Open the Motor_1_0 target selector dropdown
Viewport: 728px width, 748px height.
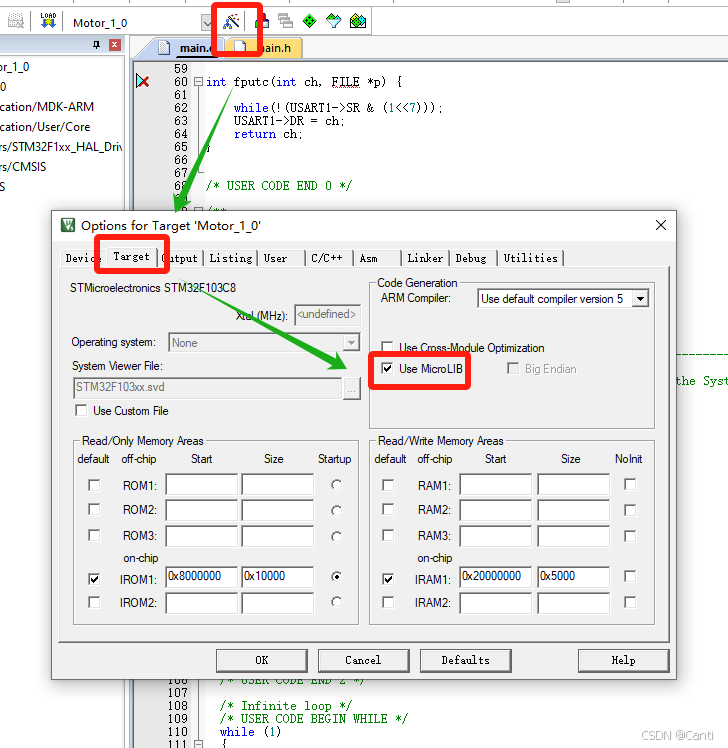pos(207,22)
